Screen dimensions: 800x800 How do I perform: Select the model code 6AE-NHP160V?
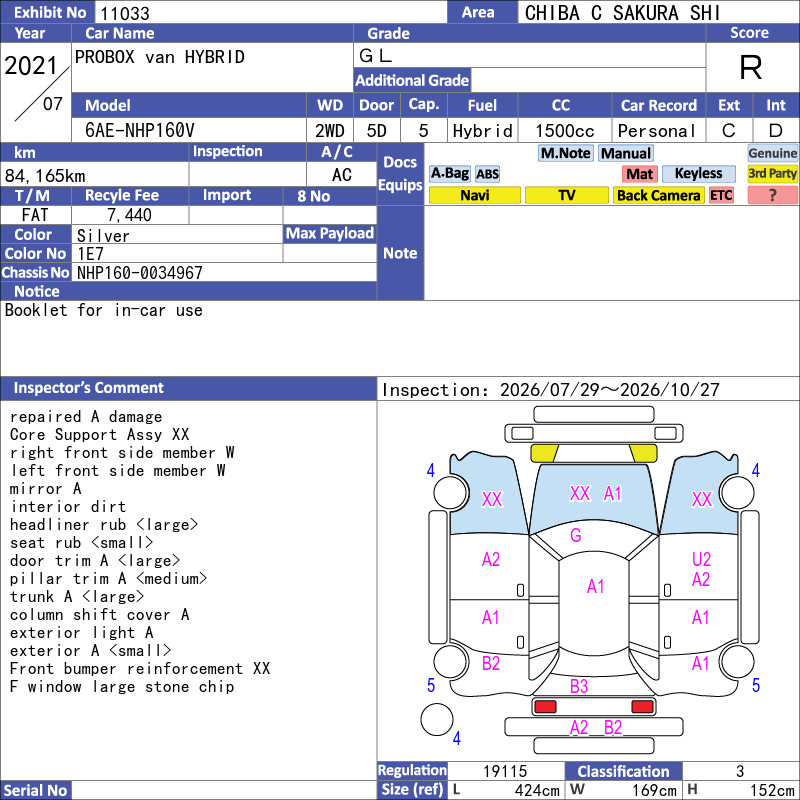pos(139,131)
